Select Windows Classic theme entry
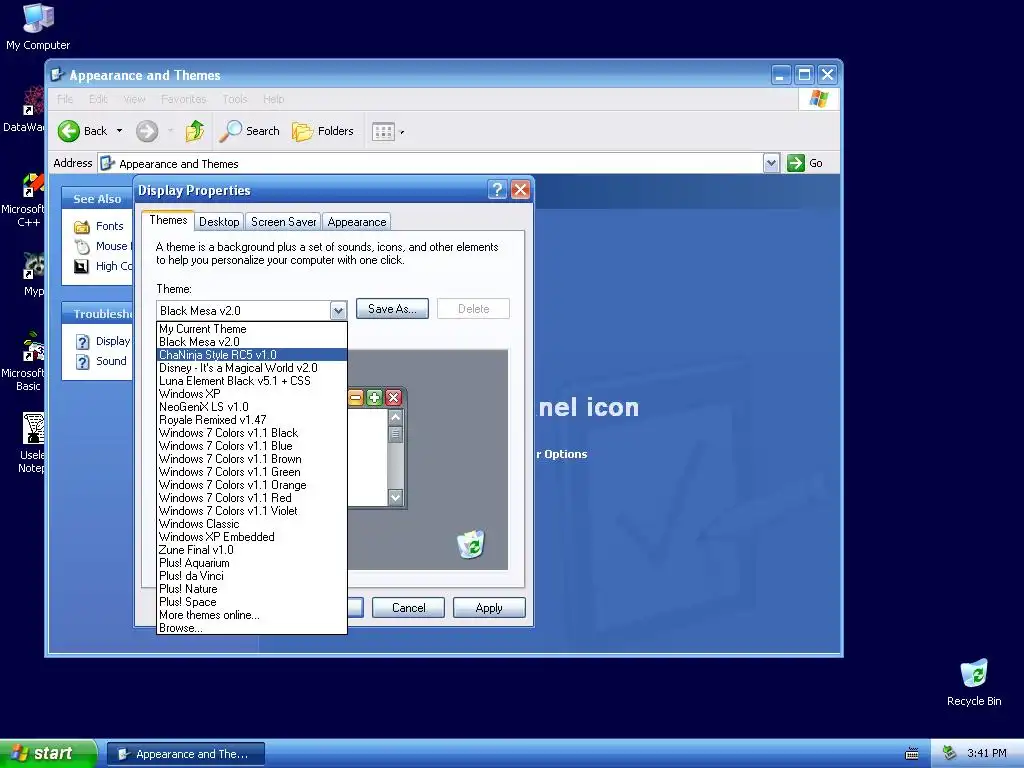 252,524
